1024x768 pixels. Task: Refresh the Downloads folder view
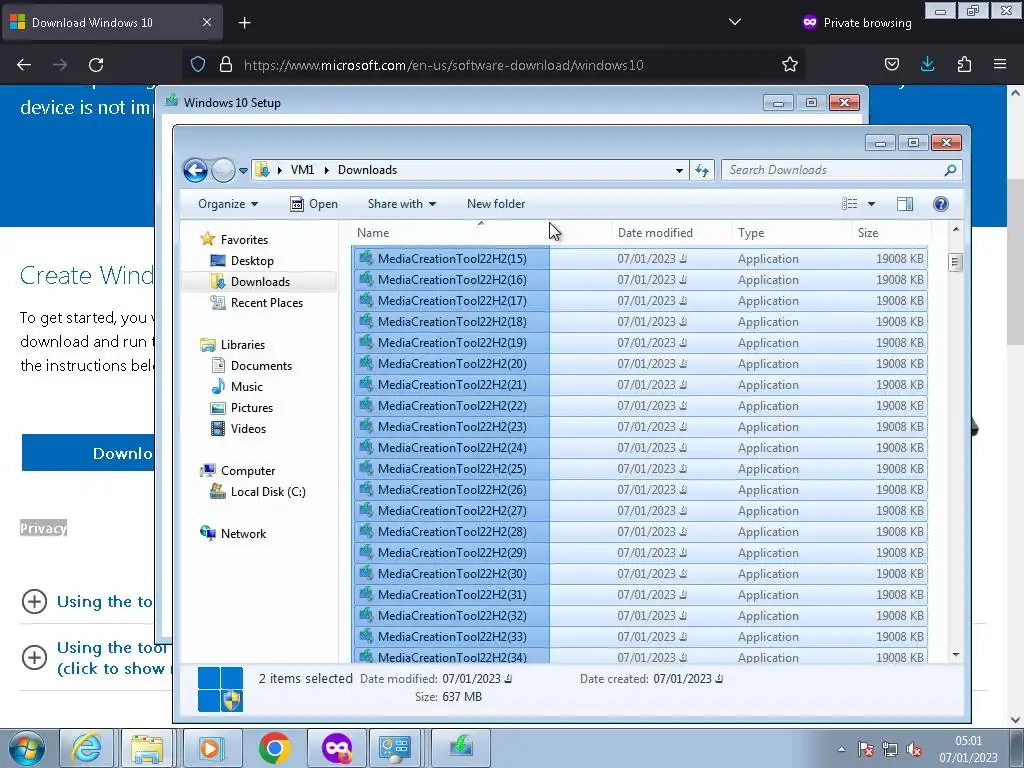[702, 170]
